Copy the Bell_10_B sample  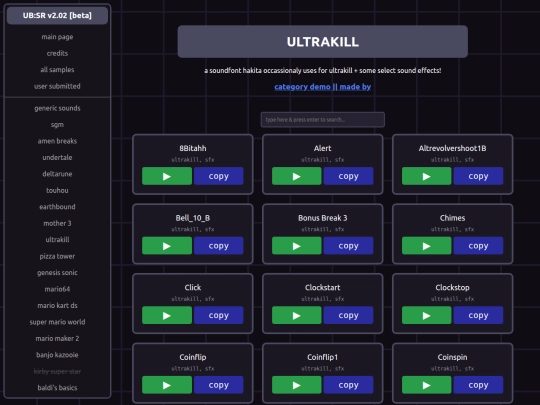pos(219,246)
